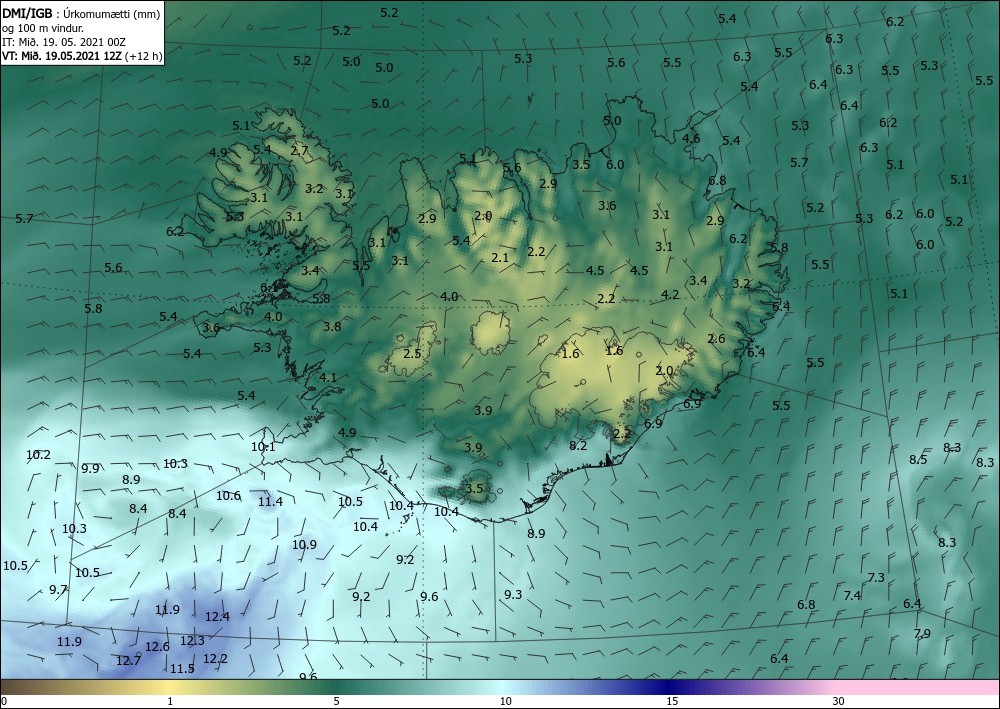Click the brown start of the color scale

[19, 687]
